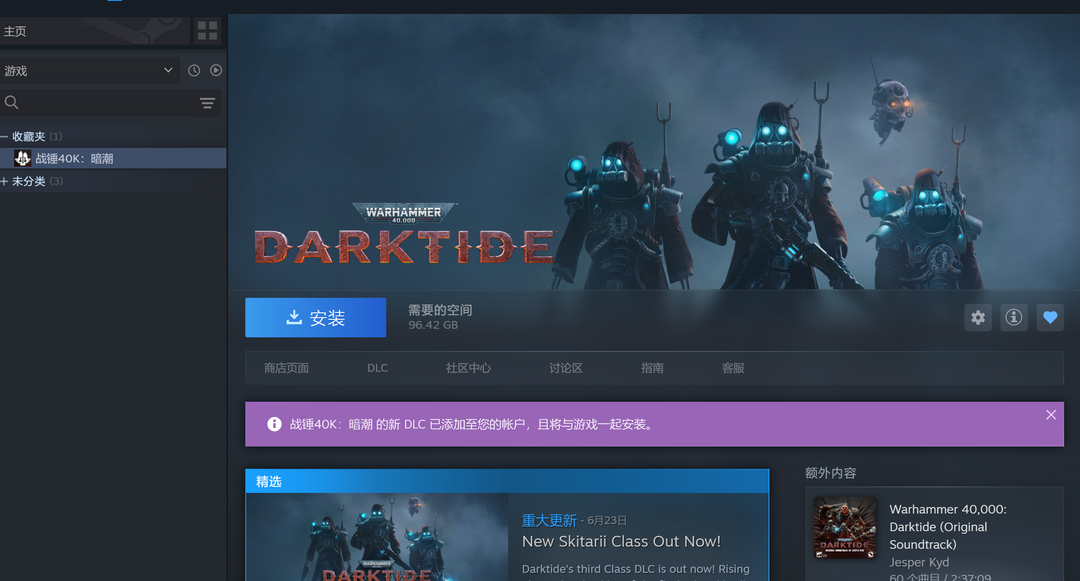Toggle ready-to-play filter icon
Screen dimensions: 1080x581
coord(216,70)
